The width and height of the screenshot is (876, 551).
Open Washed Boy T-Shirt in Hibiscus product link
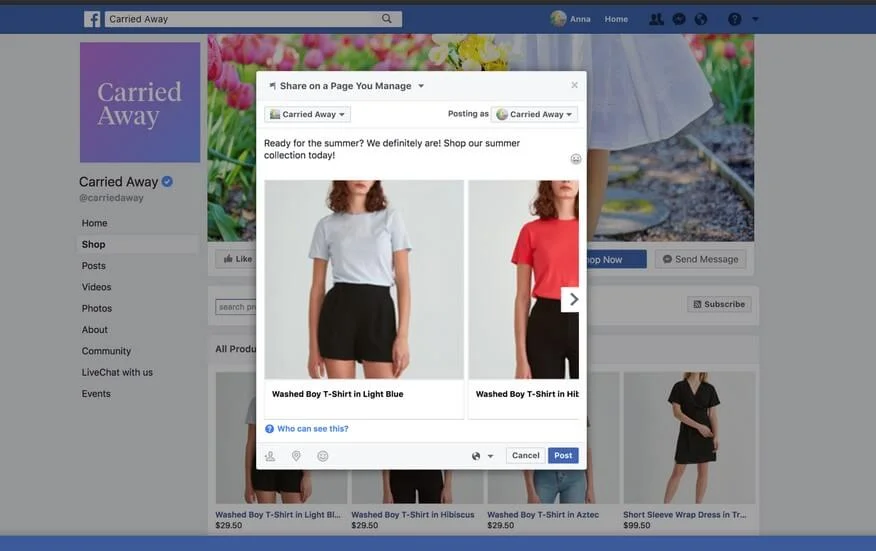412,515
